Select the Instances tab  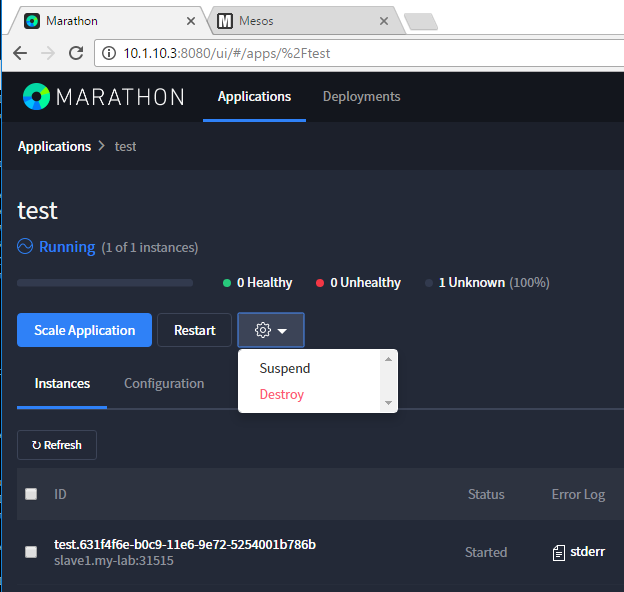[62, 383]
